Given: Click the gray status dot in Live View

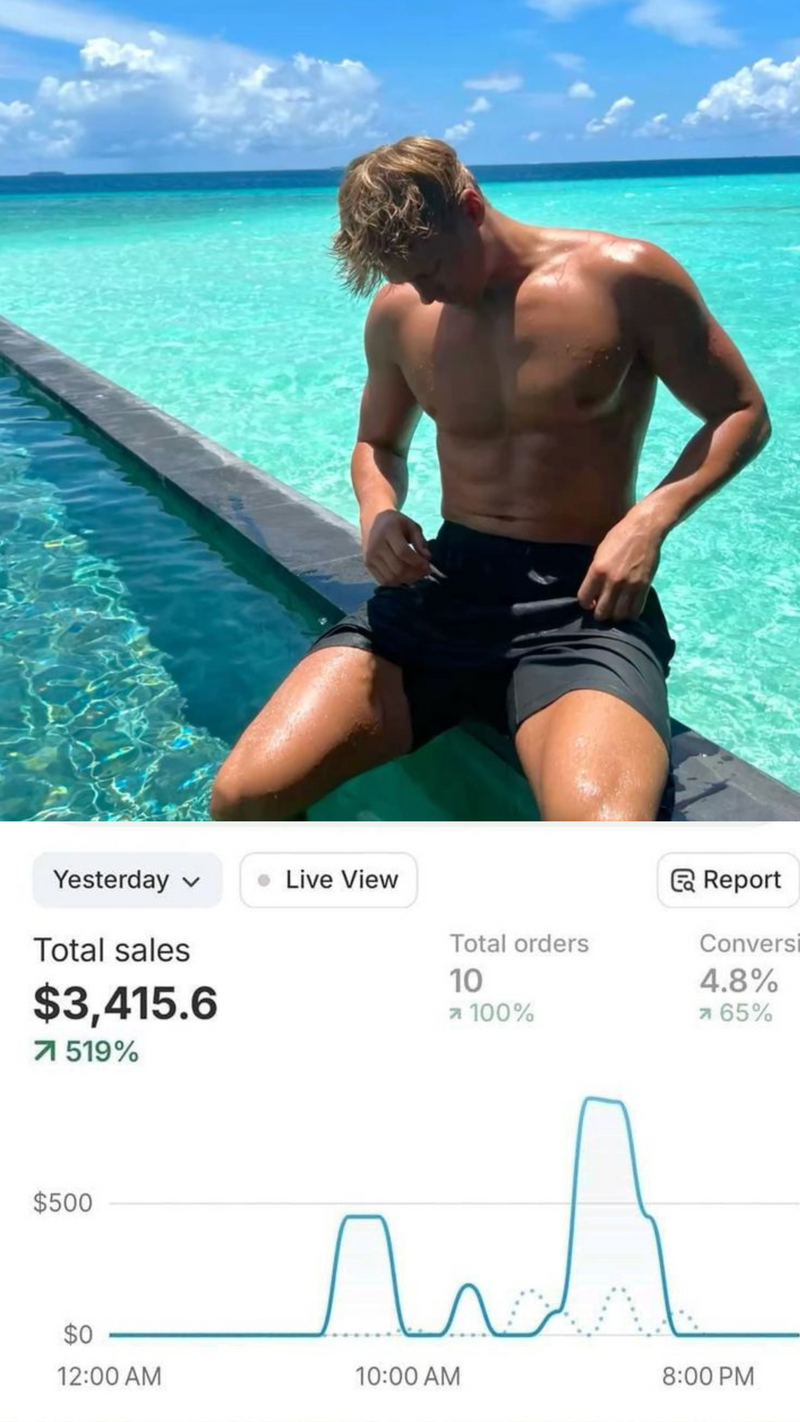Looking at the screenshot, I should click(x=264, y=881).
